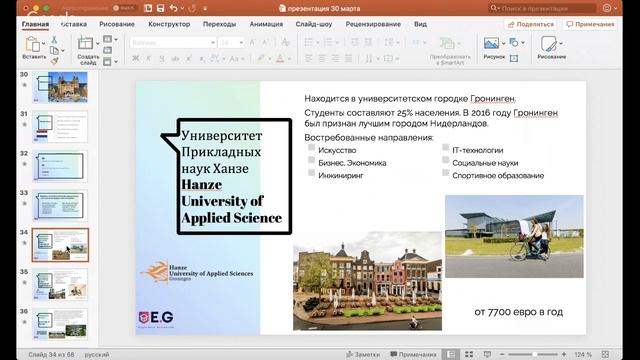640x360 pixels.
Task: Open the Главная tab
Action: tap(35, 24)
